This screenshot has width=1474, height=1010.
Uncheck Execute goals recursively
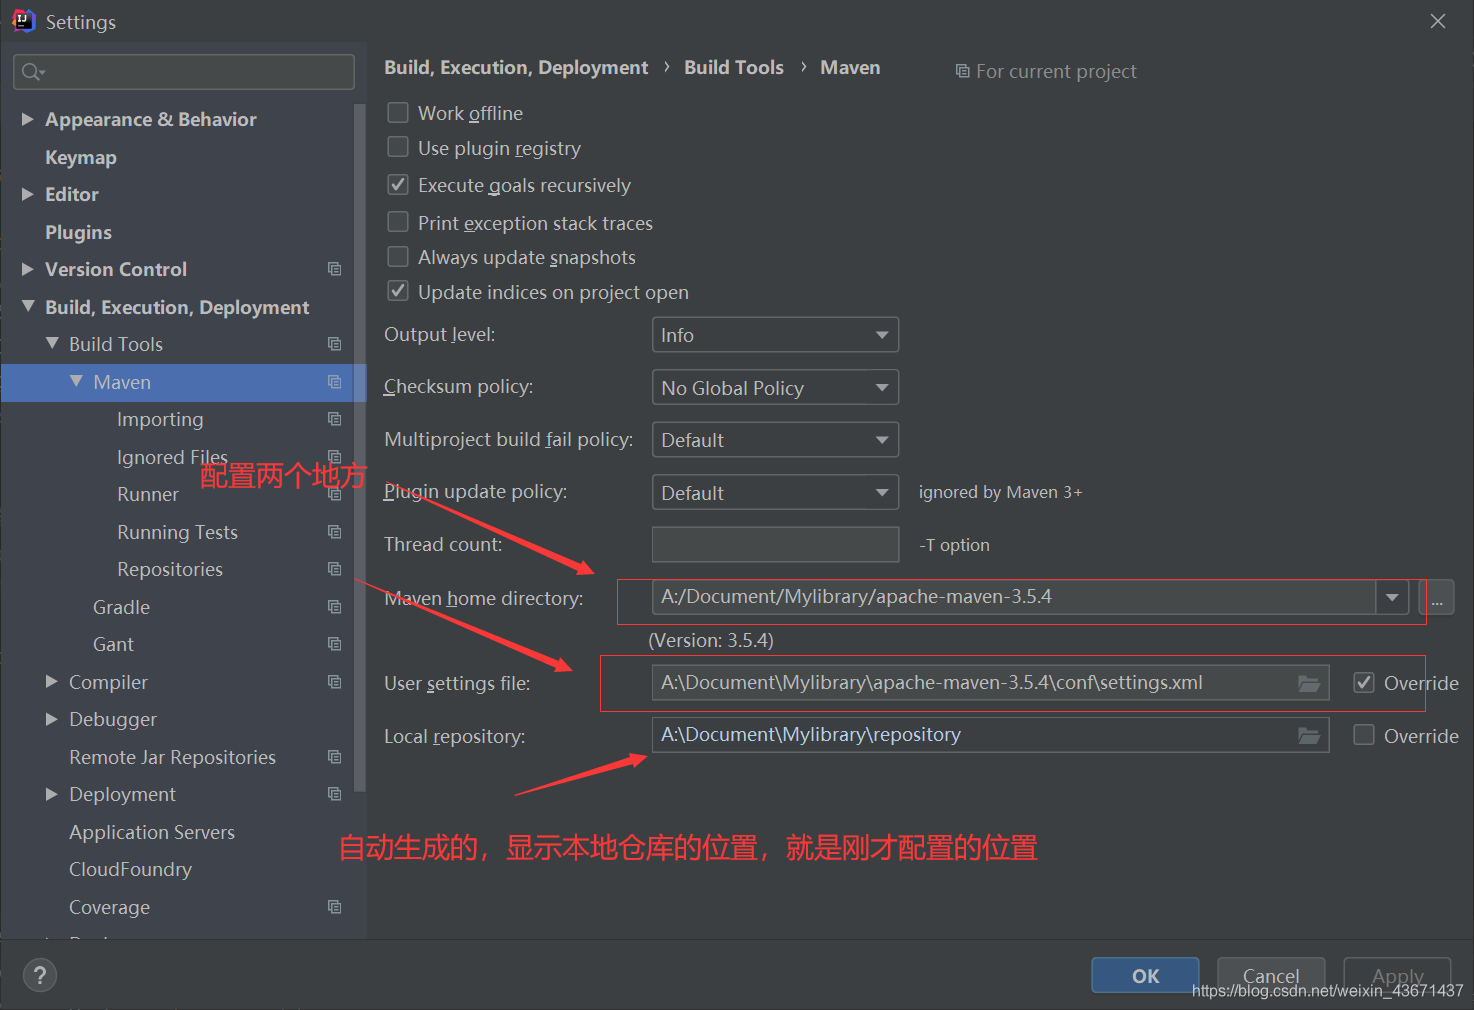coord(398,184)
